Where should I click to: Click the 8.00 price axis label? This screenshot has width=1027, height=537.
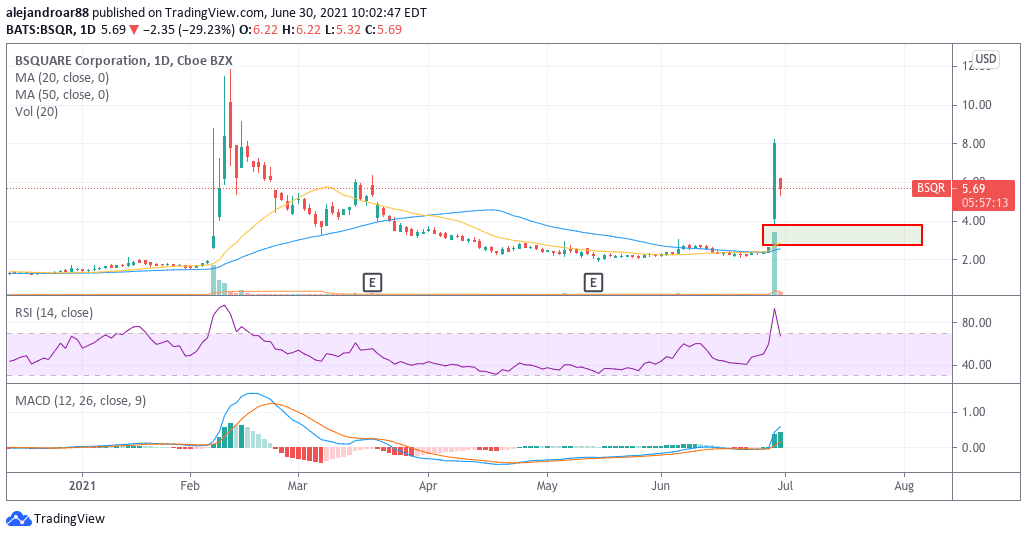(973, 143)
